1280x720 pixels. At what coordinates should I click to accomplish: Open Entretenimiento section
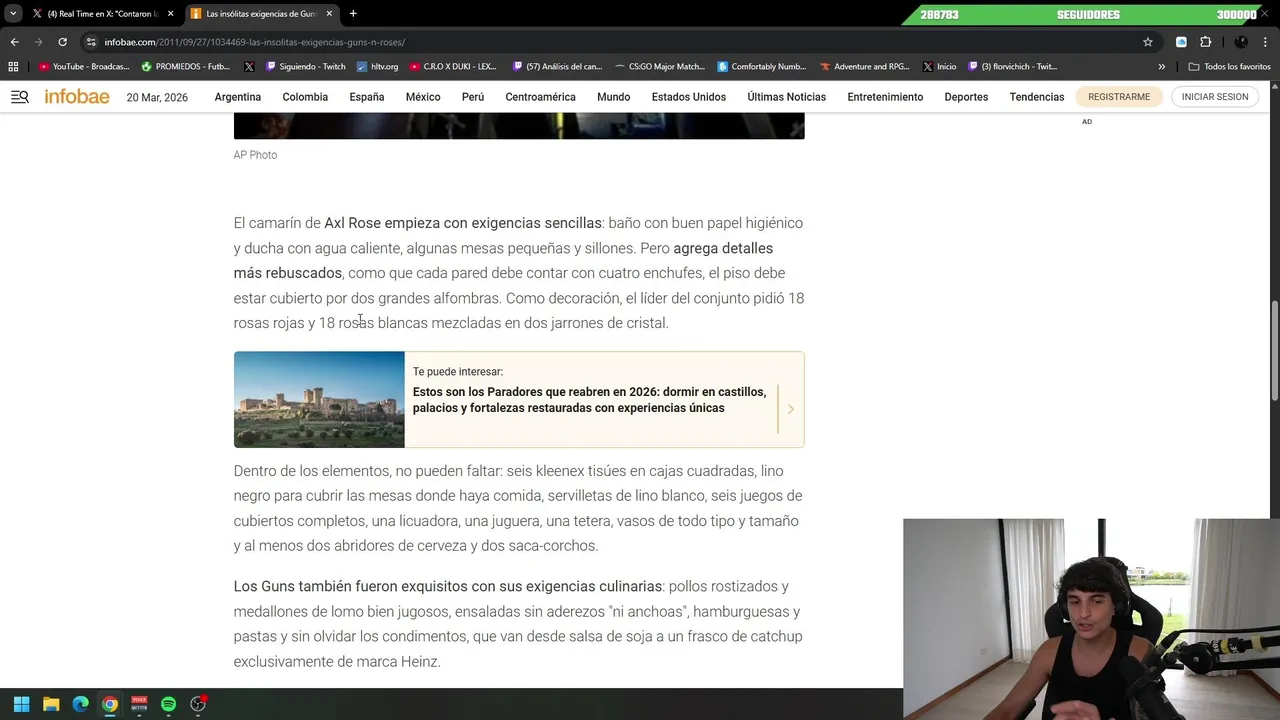885,97
